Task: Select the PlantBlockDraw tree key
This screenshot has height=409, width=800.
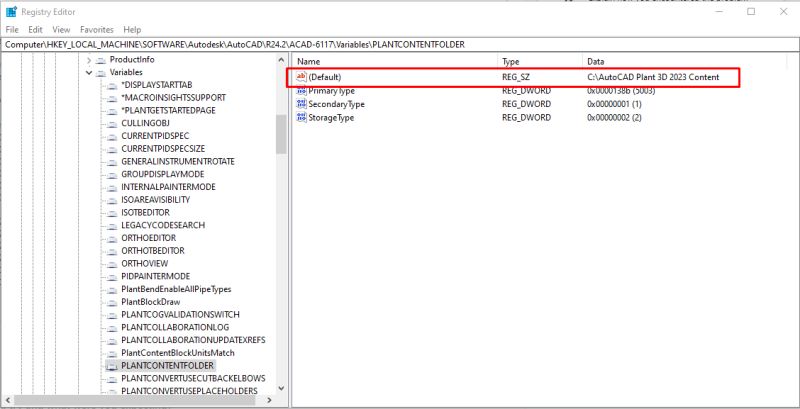Action: tap(151, 302)
